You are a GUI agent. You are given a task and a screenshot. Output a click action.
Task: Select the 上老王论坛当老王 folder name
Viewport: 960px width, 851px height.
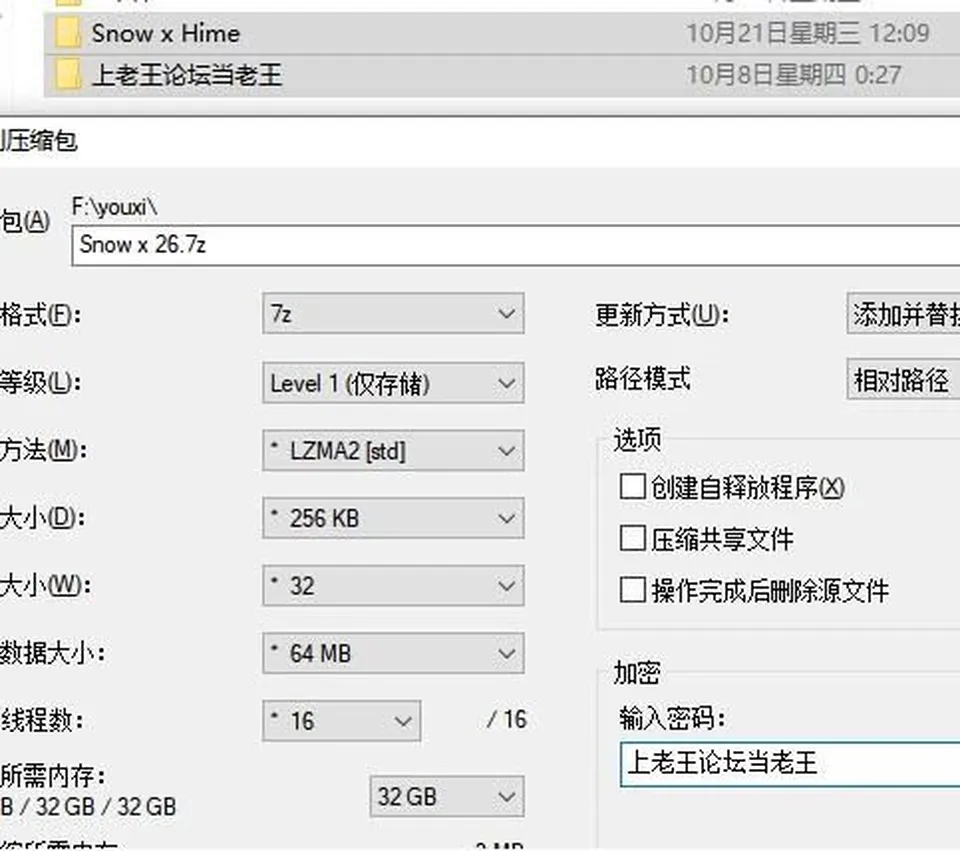187,75
